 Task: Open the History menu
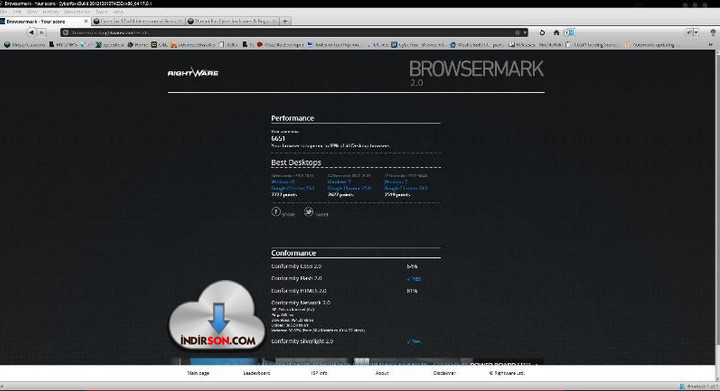point(51,11)
